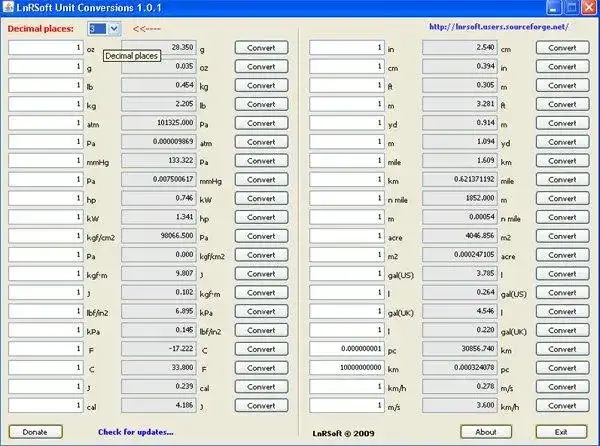Viewport: 600px width, 446px height.
Task: Click the oz input field
Action: pos(46,47)
